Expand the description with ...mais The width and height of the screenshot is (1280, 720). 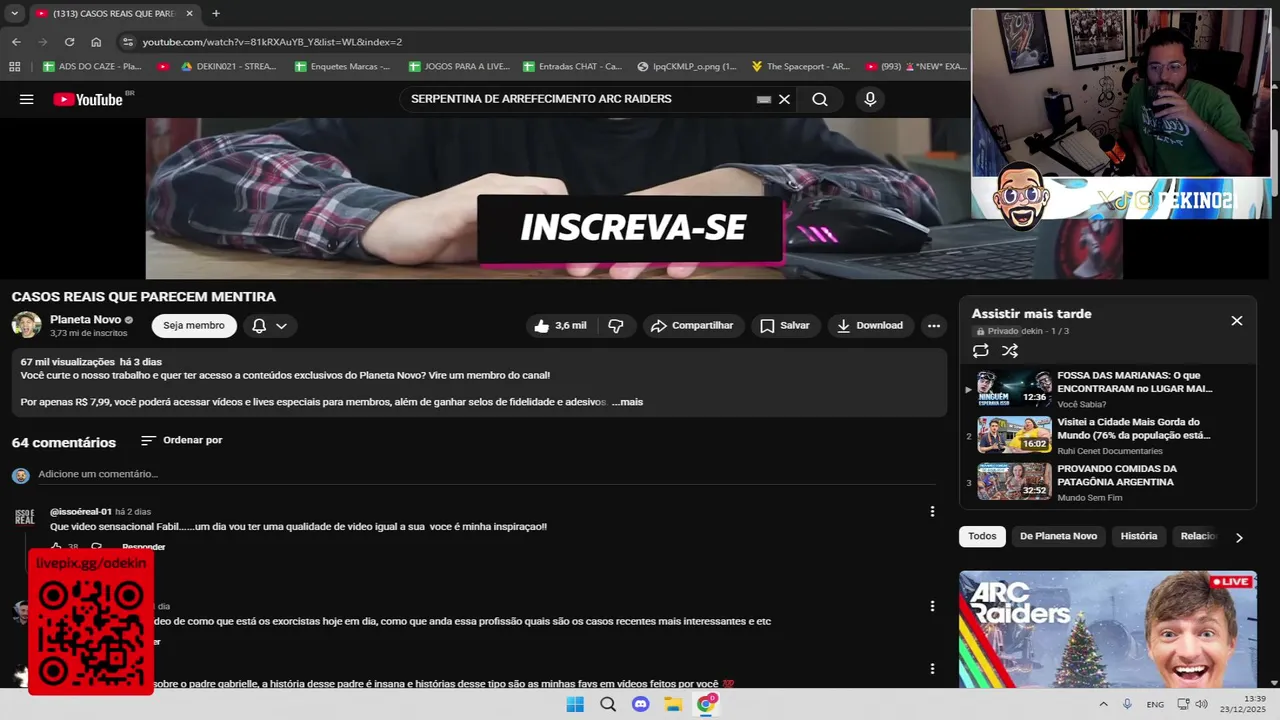627,402
